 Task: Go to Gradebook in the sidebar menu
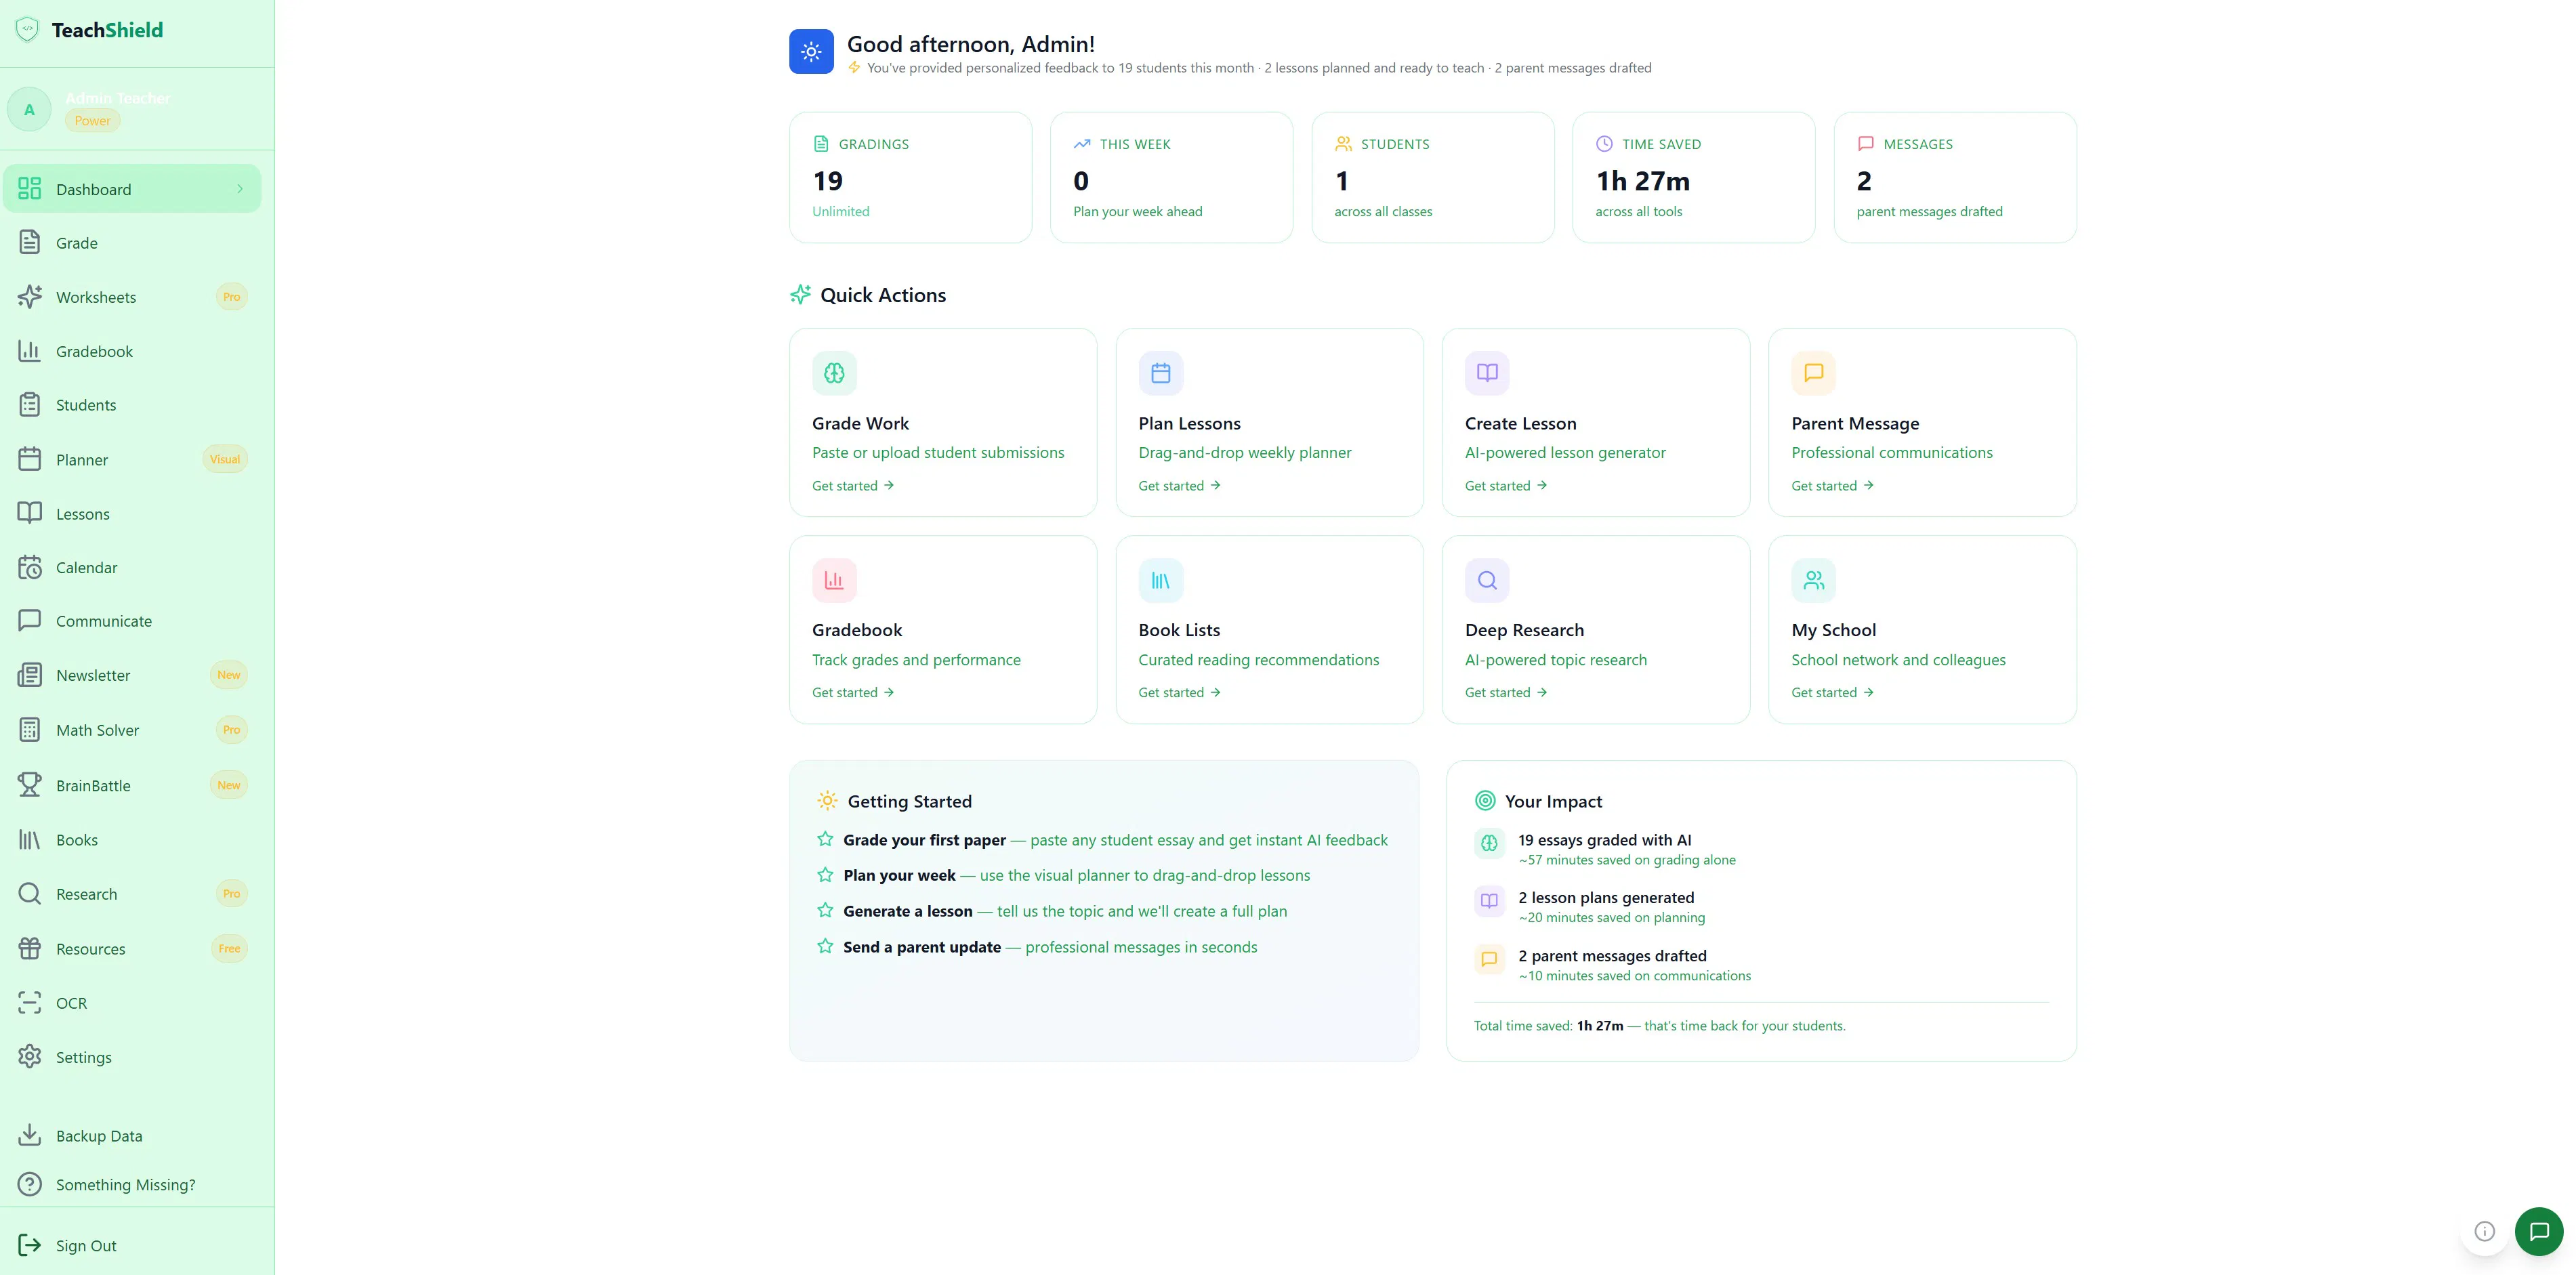[132, 351]
